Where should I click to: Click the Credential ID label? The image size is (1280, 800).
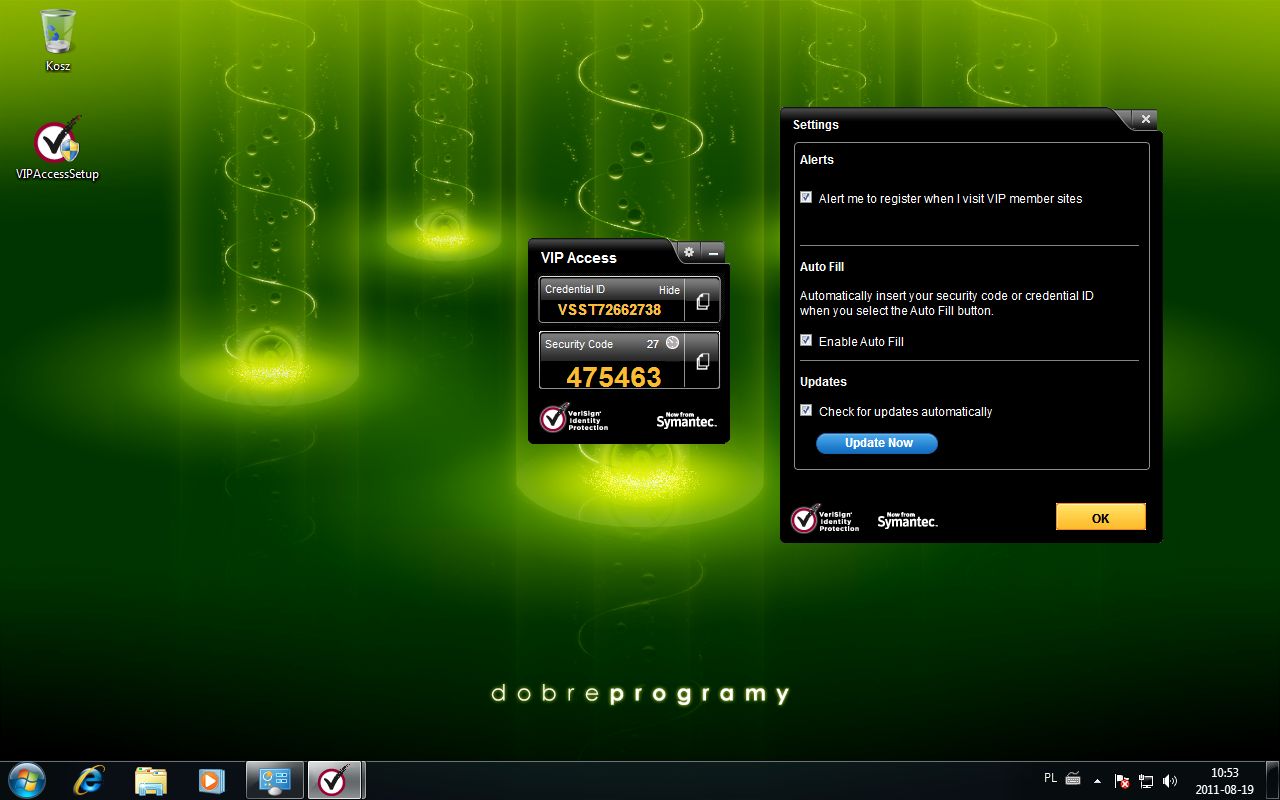point(575,289)
